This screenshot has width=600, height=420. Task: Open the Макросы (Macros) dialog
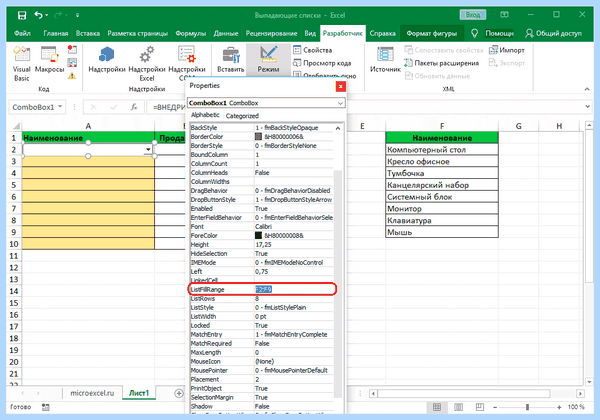[49, 60]
